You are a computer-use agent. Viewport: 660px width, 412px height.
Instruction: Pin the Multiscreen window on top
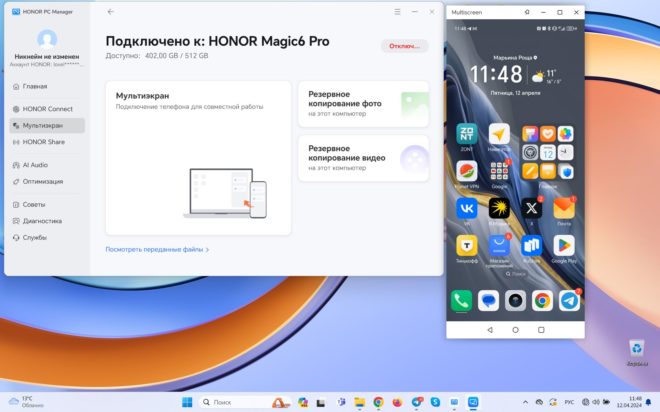(x=527, y=12)
